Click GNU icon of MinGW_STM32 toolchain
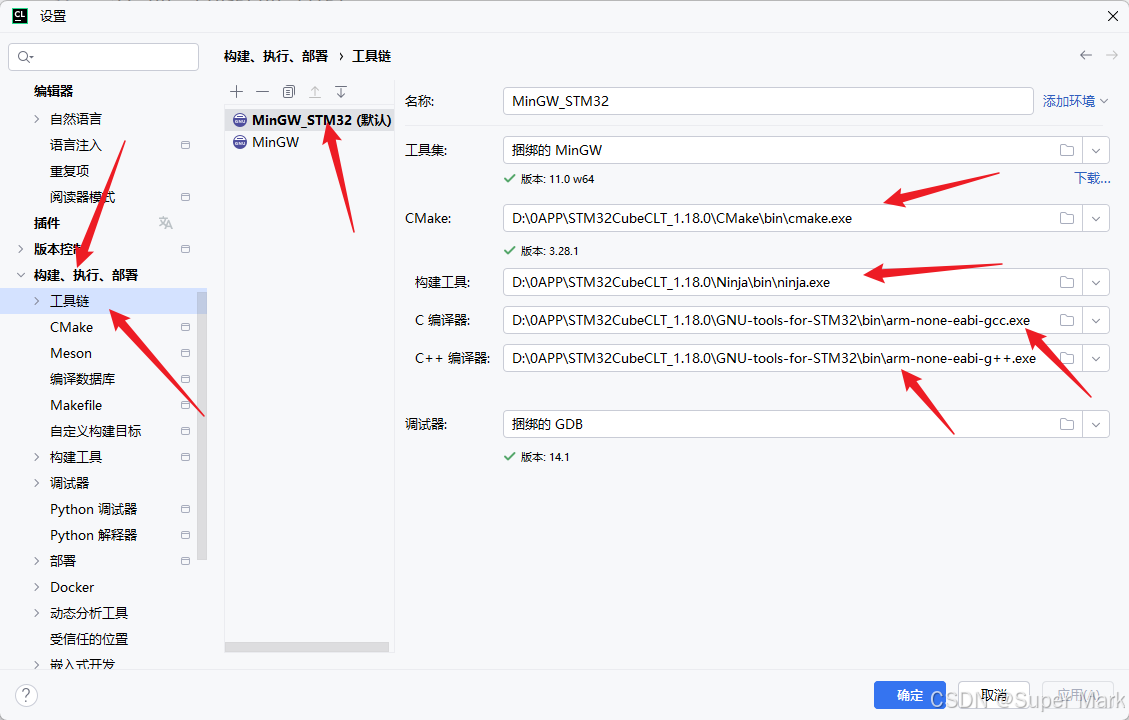This screenshot has width=1129, height=720. [x=240, y=120]
